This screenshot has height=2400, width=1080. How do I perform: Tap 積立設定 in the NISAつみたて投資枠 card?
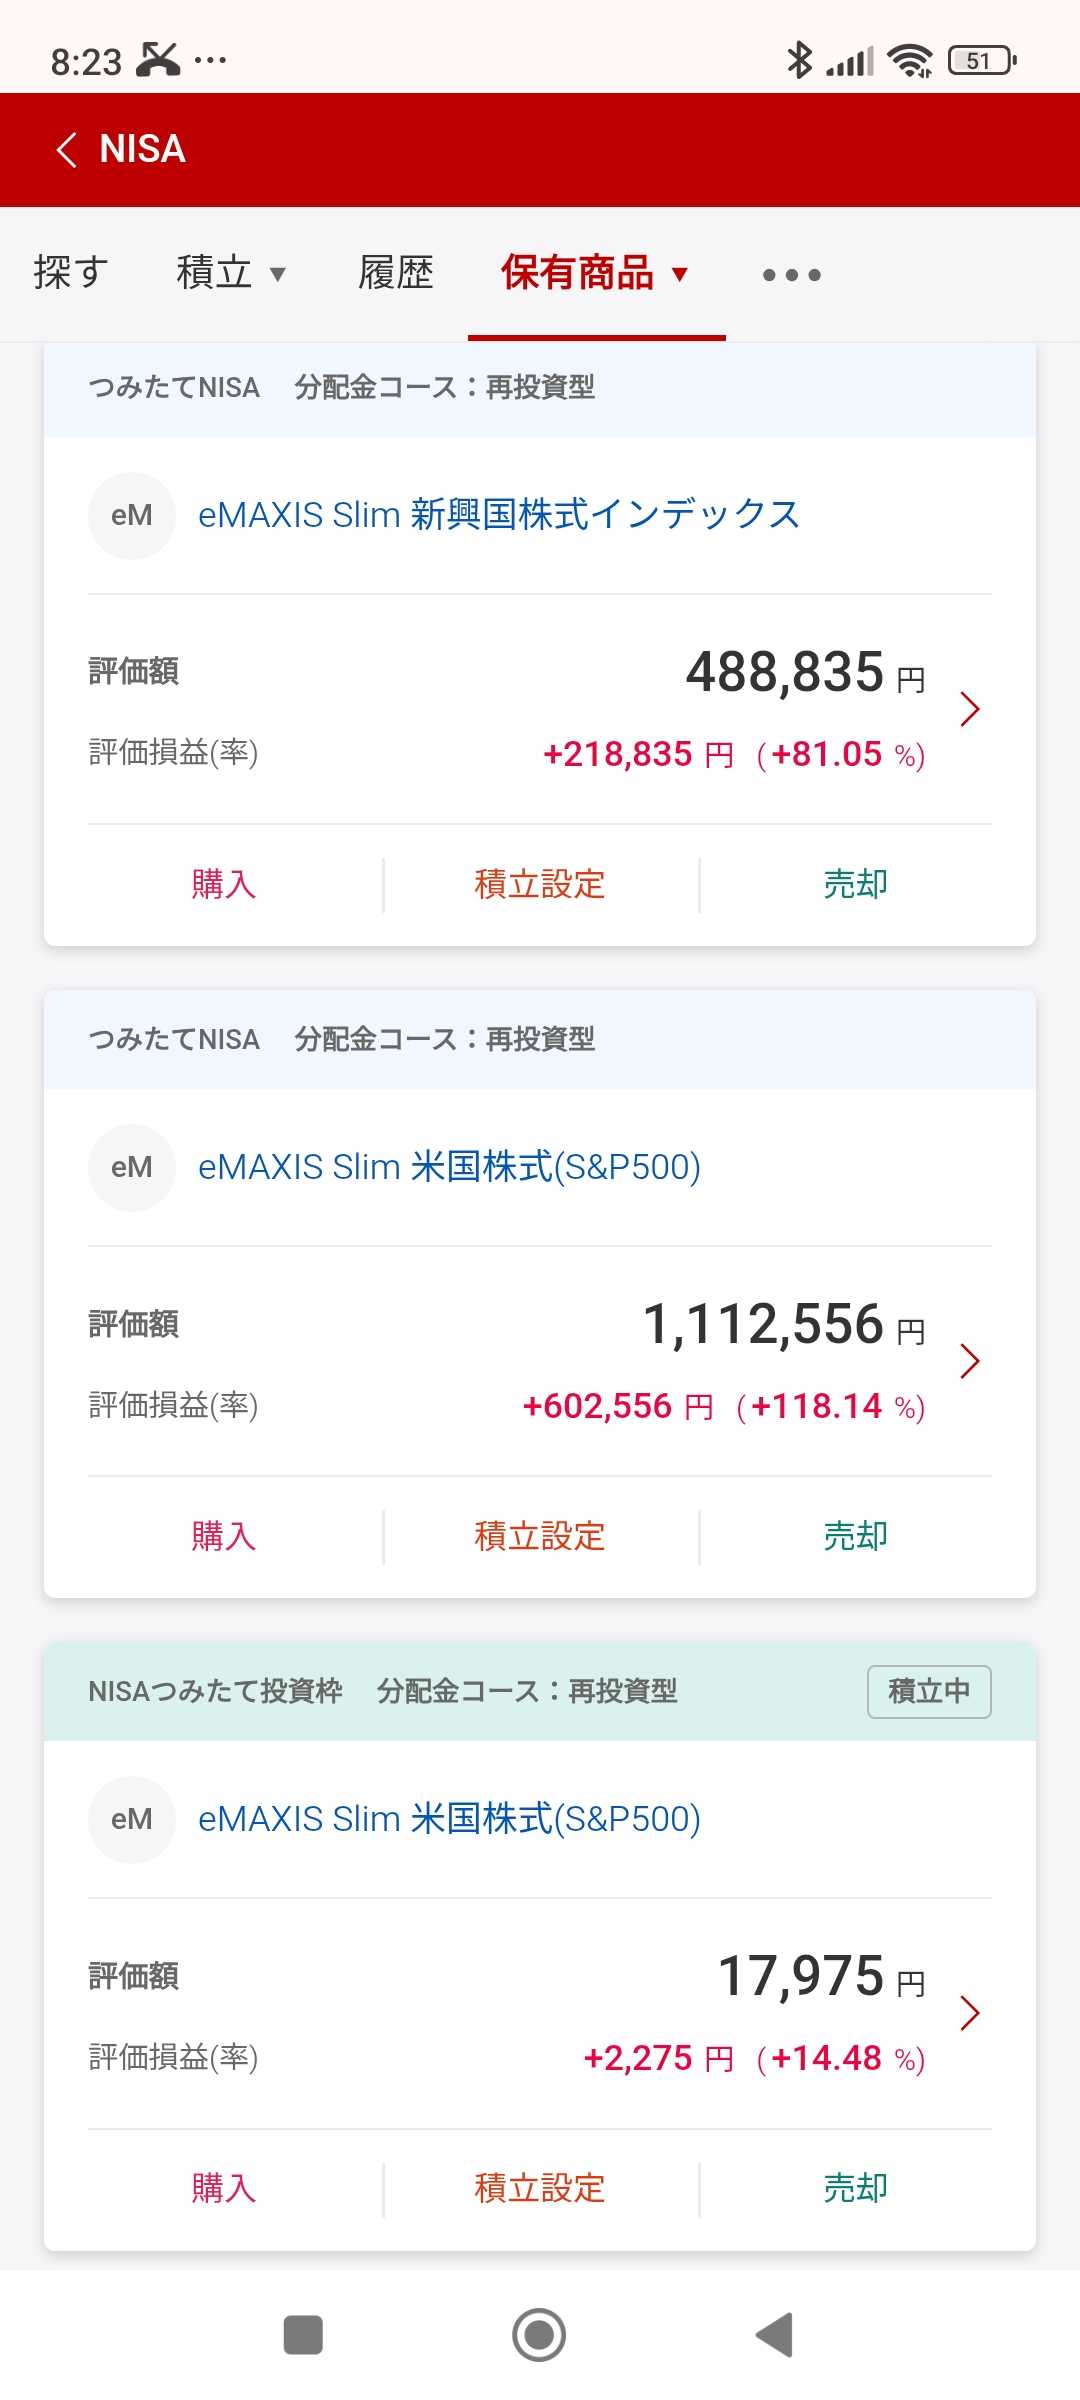(540, 2188)
